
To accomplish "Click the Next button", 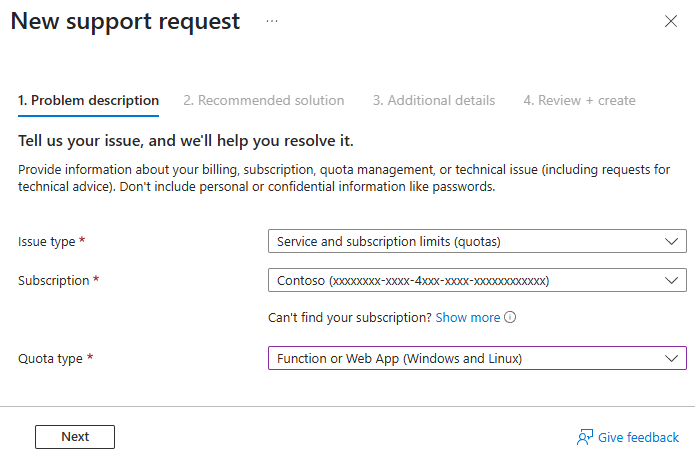I will tap(75, 437).
